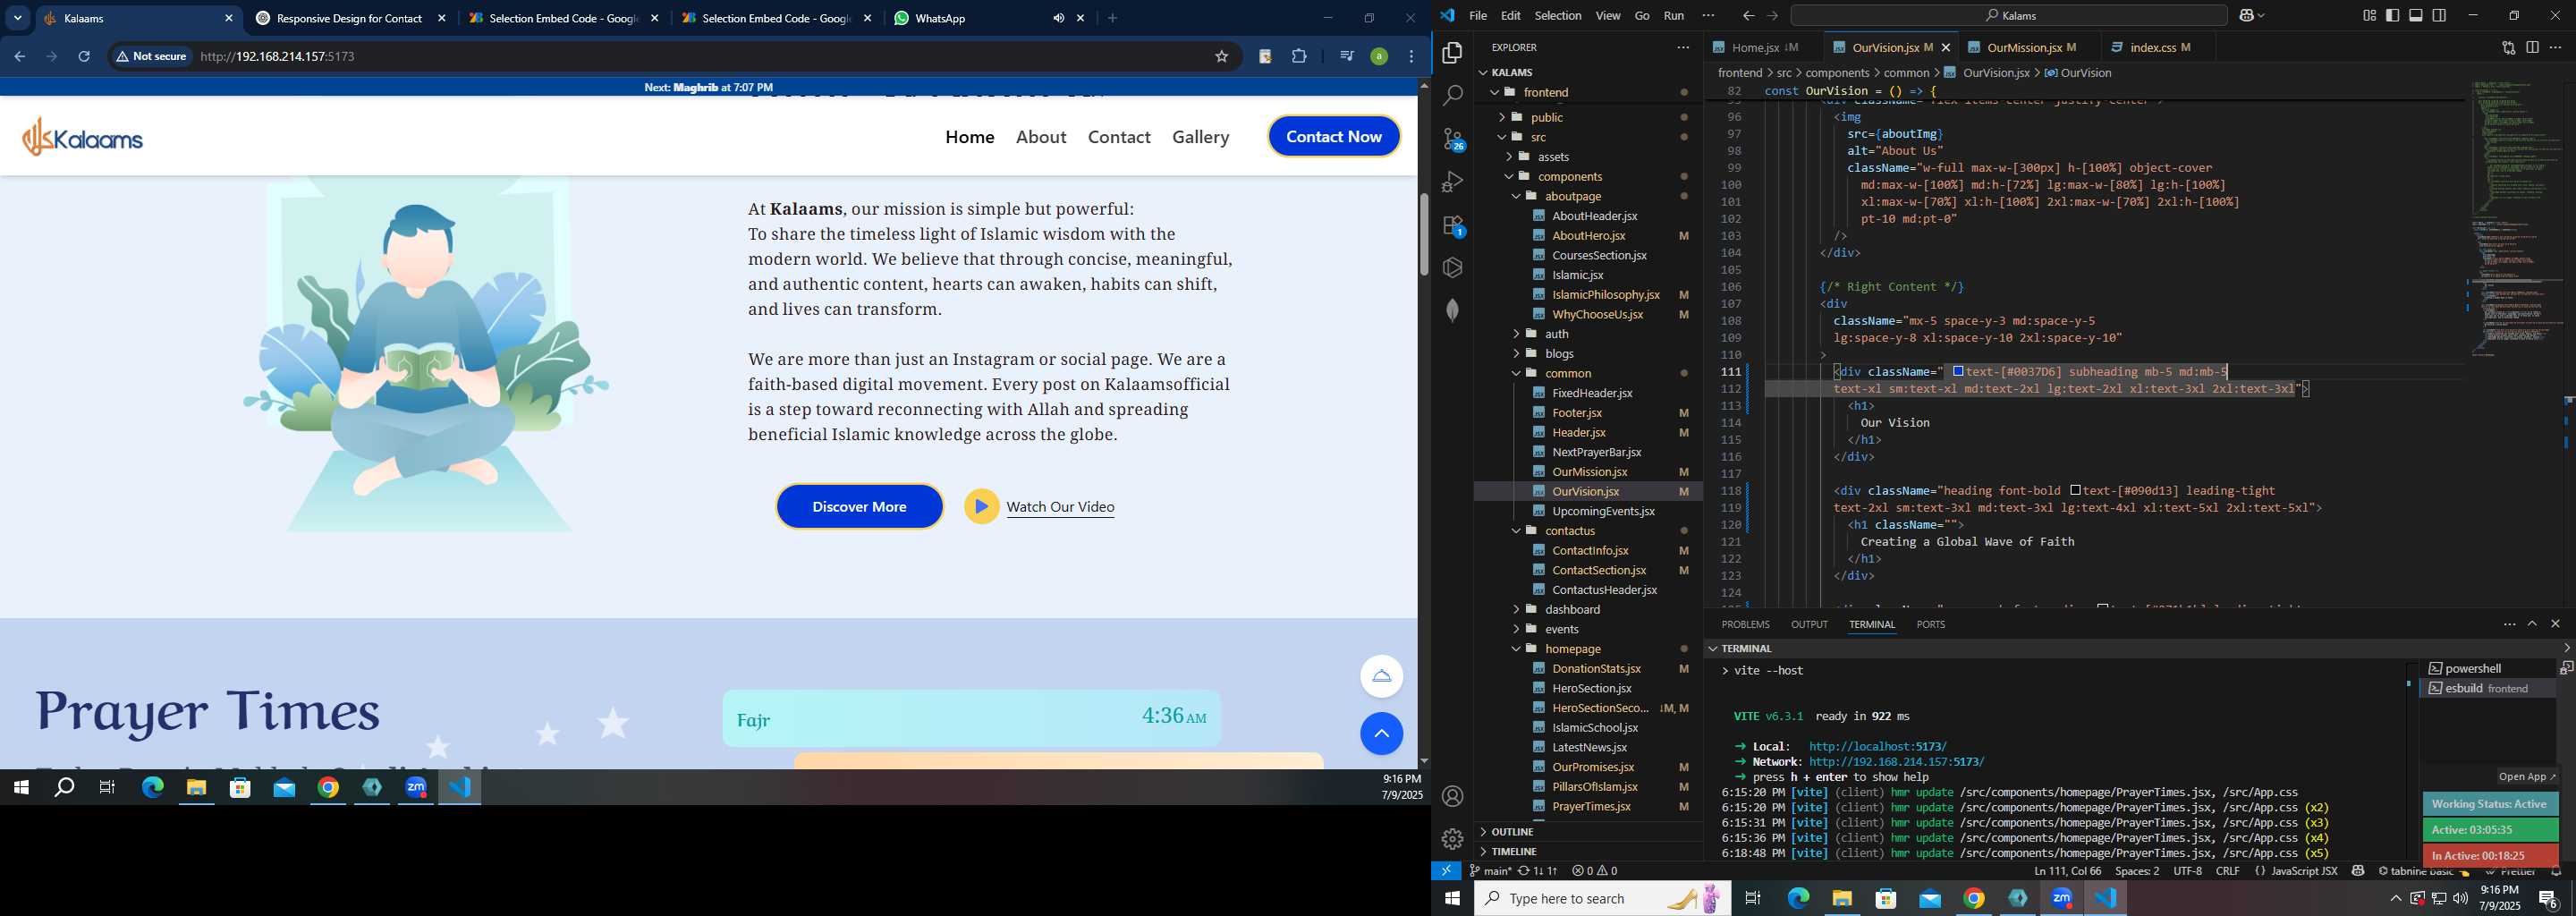Switch to the OurMission.jsx editor tab
The image size is (2576, 916).
pos(2024,47)
